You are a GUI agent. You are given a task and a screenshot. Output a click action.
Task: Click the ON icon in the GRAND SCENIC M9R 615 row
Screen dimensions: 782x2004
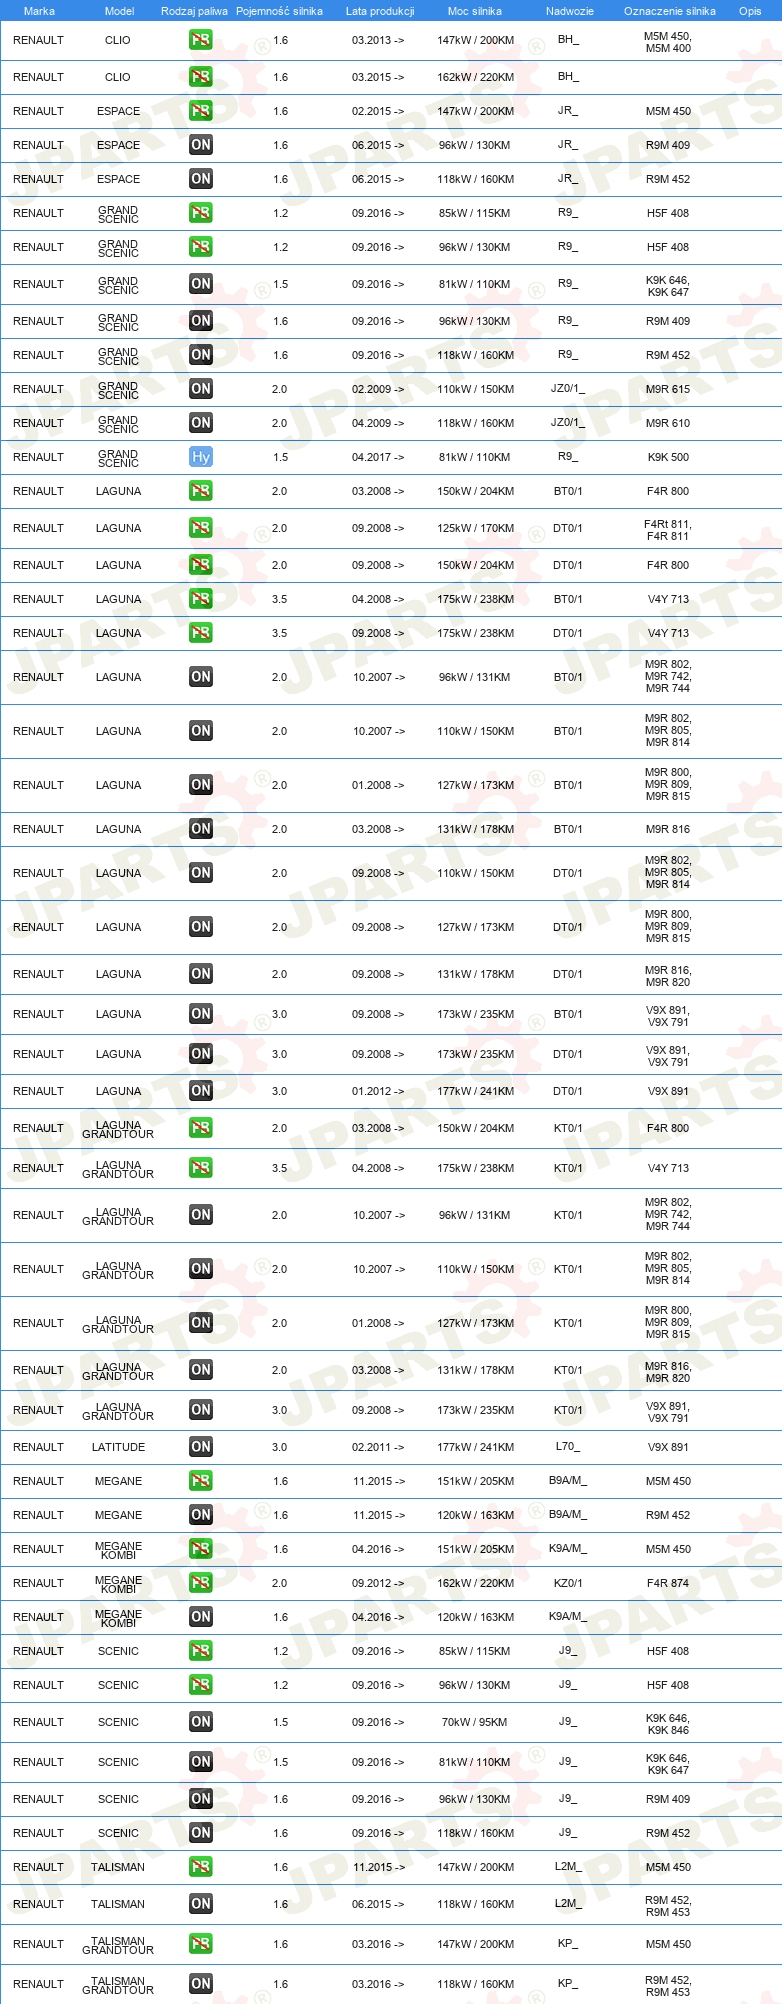(x=201, y=389)
